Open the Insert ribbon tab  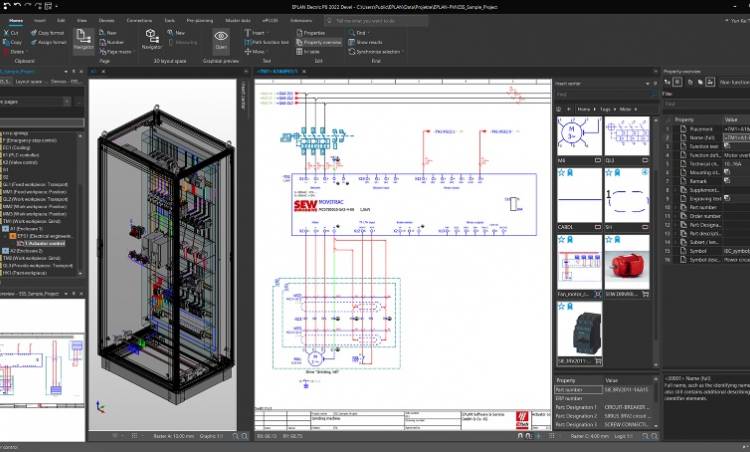[40, 19]
